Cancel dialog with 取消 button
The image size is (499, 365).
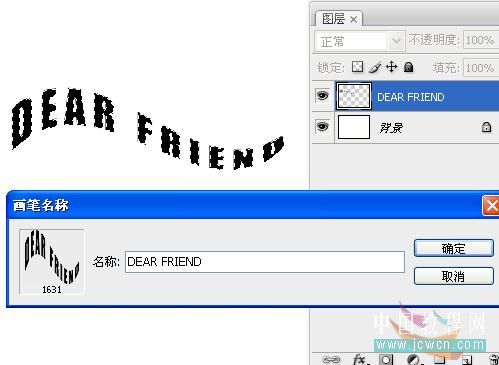click(x=454, y=276)
